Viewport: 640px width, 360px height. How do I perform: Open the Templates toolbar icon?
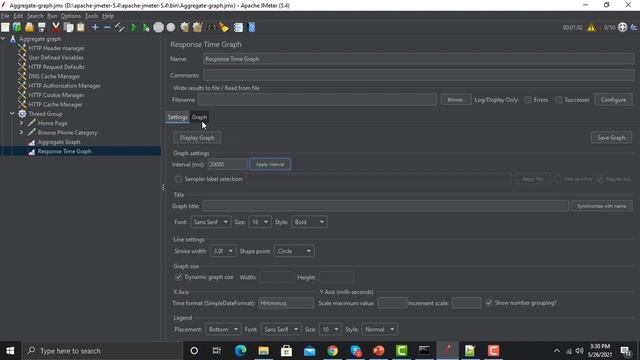(x=17, y=27)
